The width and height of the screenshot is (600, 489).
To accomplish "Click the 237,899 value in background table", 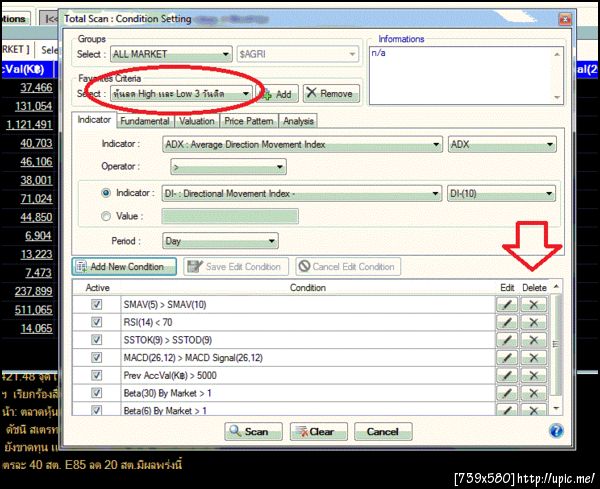I will 33,291.
